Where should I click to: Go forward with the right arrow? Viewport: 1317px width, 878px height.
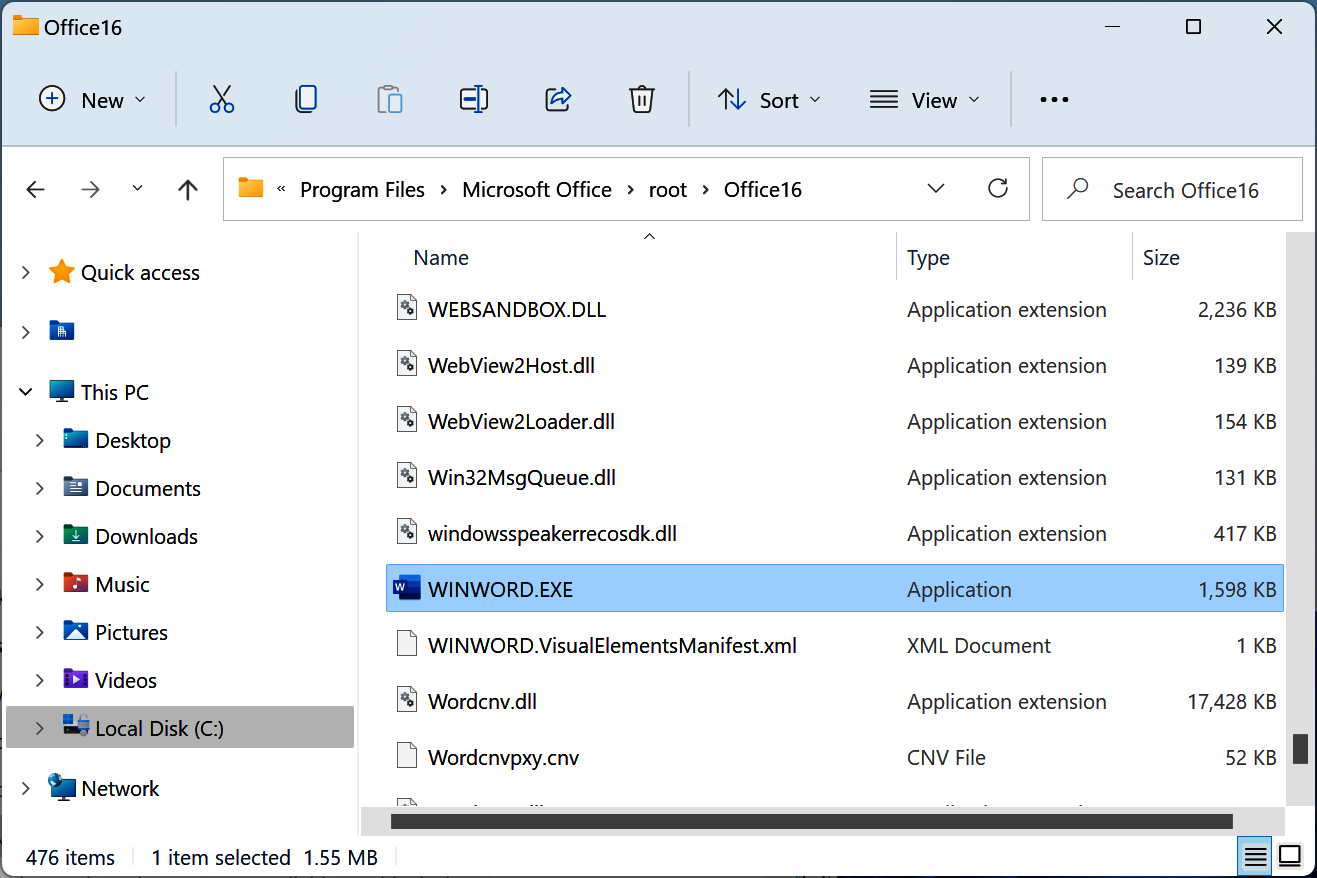point(91,189)
